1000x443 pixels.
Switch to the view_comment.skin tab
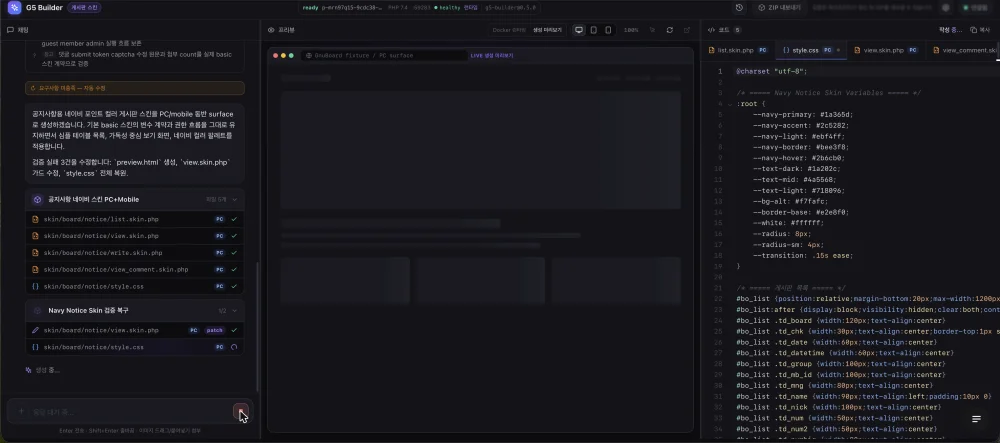(963, 50)
